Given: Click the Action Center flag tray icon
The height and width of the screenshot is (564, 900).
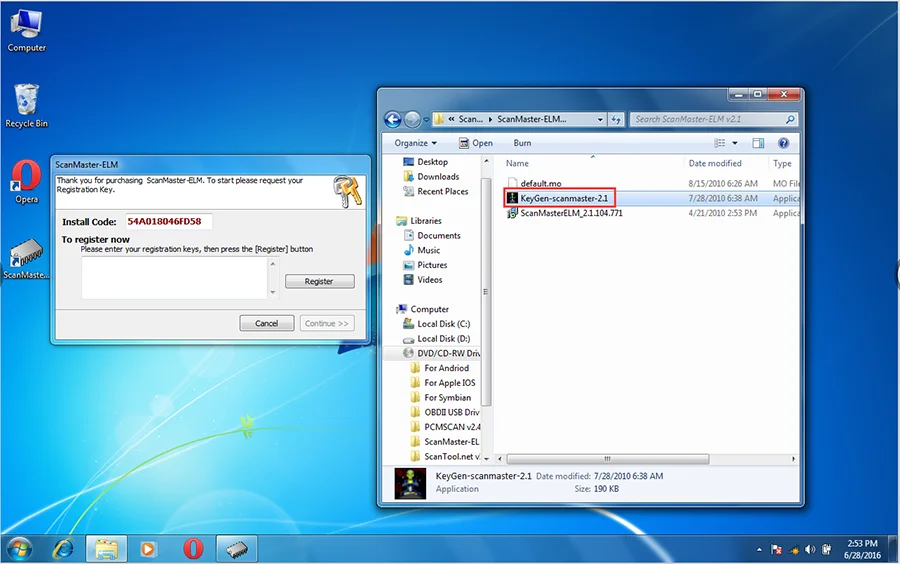Looking at the screenshot, I should (777, 550).
